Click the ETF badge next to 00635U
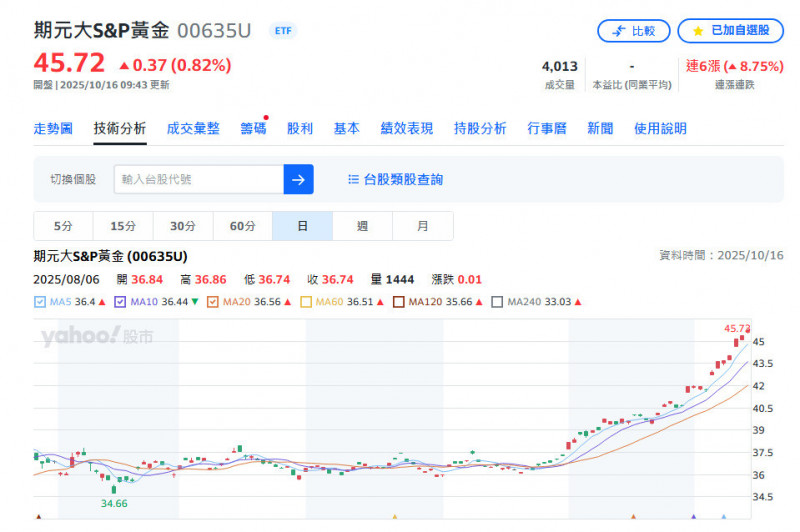The width and height of the screenshot is (800, 532). [283, 31]
